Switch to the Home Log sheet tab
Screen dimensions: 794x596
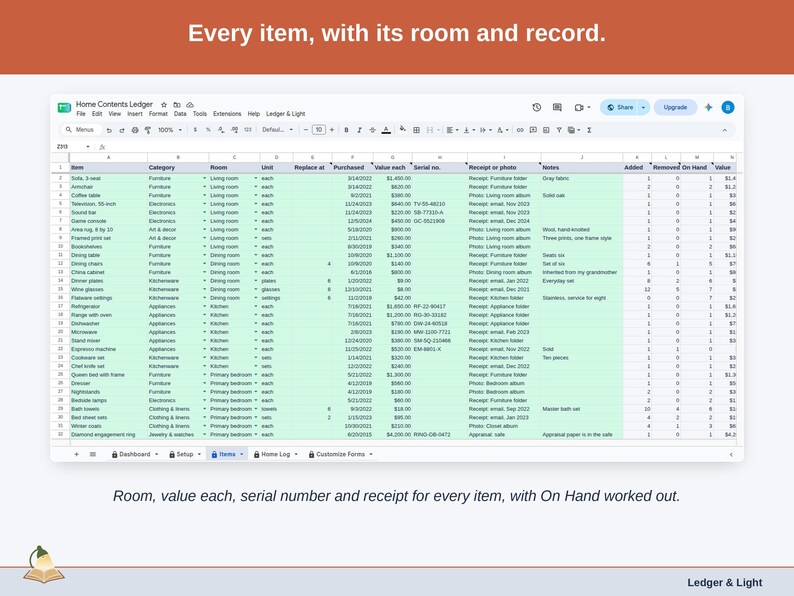(275, 454)
